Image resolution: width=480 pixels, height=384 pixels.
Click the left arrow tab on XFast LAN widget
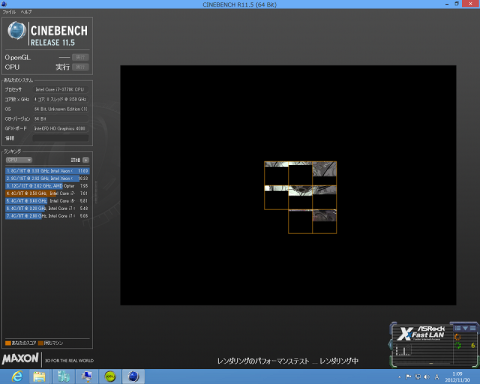389,344
